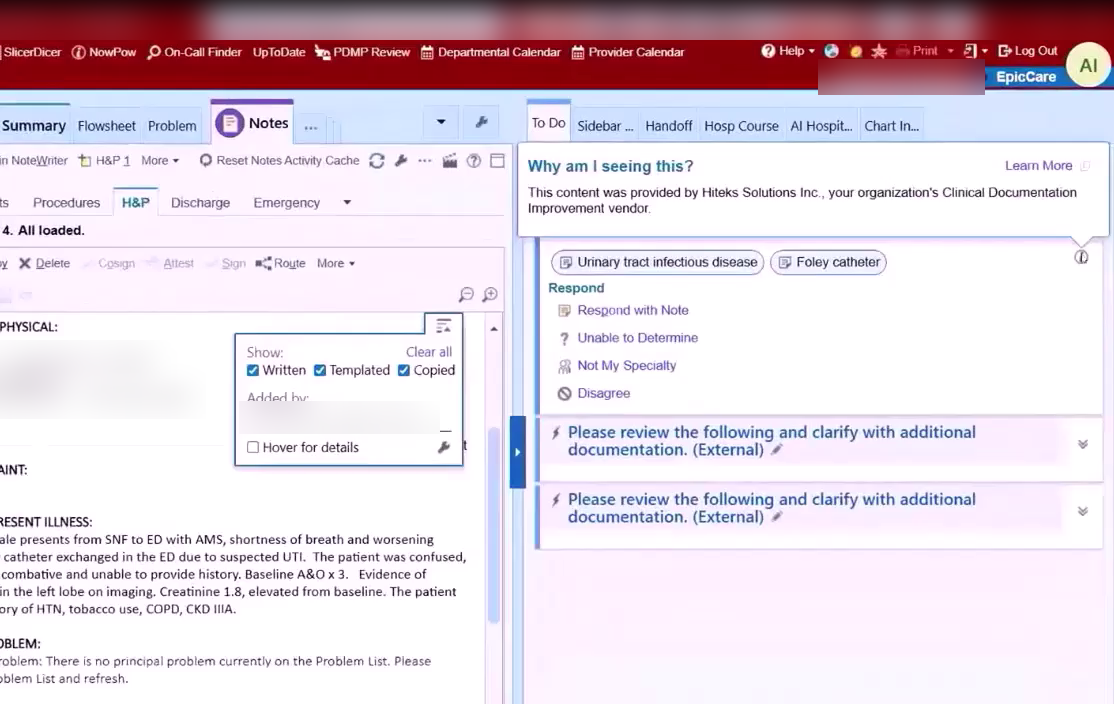
Task: Open the Provider Calendar
Action: coord(628,52)
